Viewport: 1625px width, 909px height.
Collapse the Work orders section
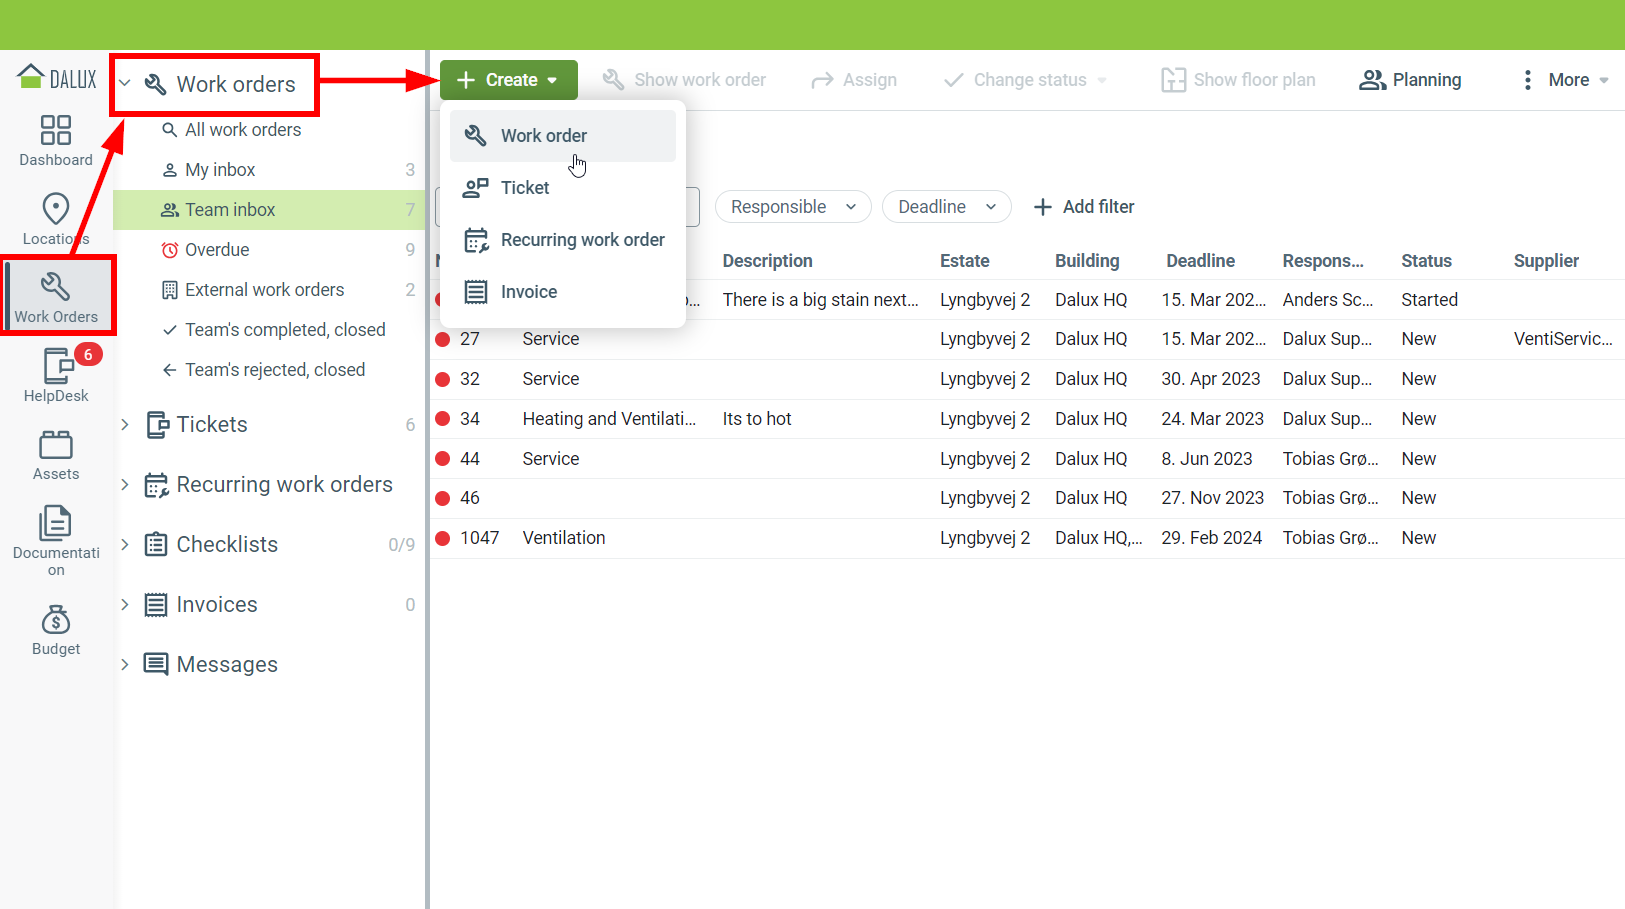[125, 84]
